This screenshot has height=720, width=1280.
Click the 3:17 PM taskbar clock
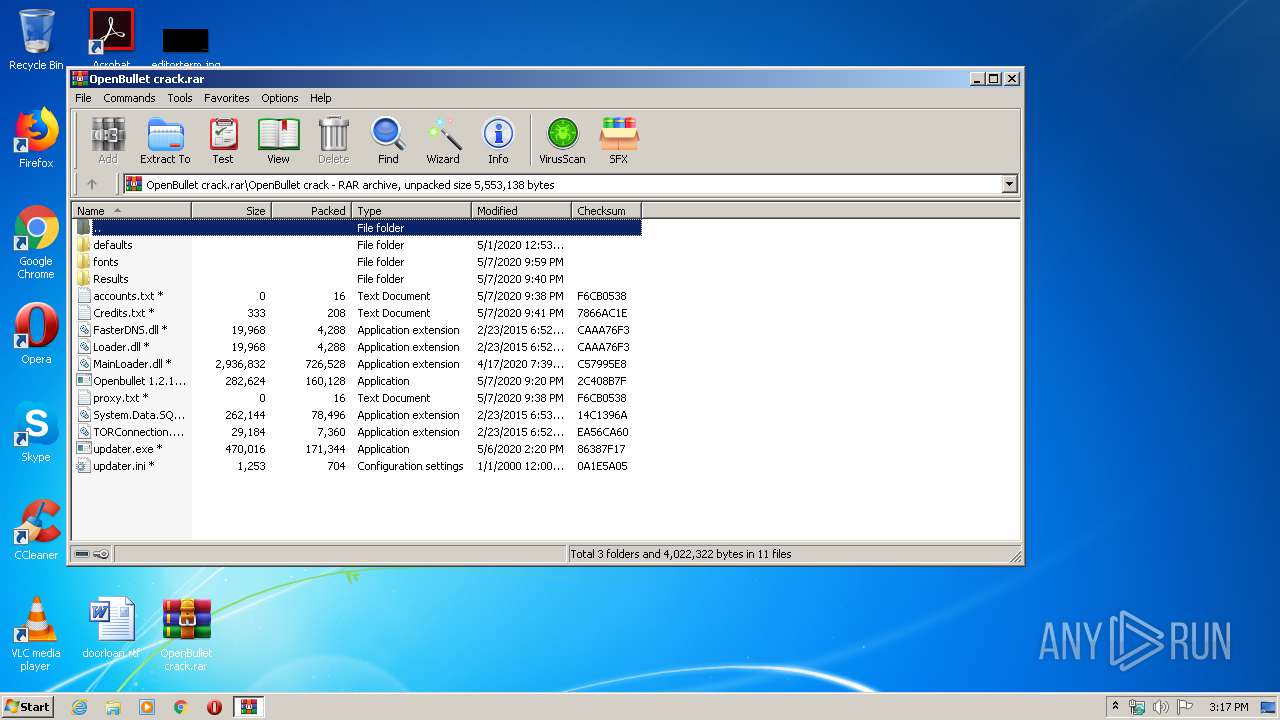(x=1228, y=707)
